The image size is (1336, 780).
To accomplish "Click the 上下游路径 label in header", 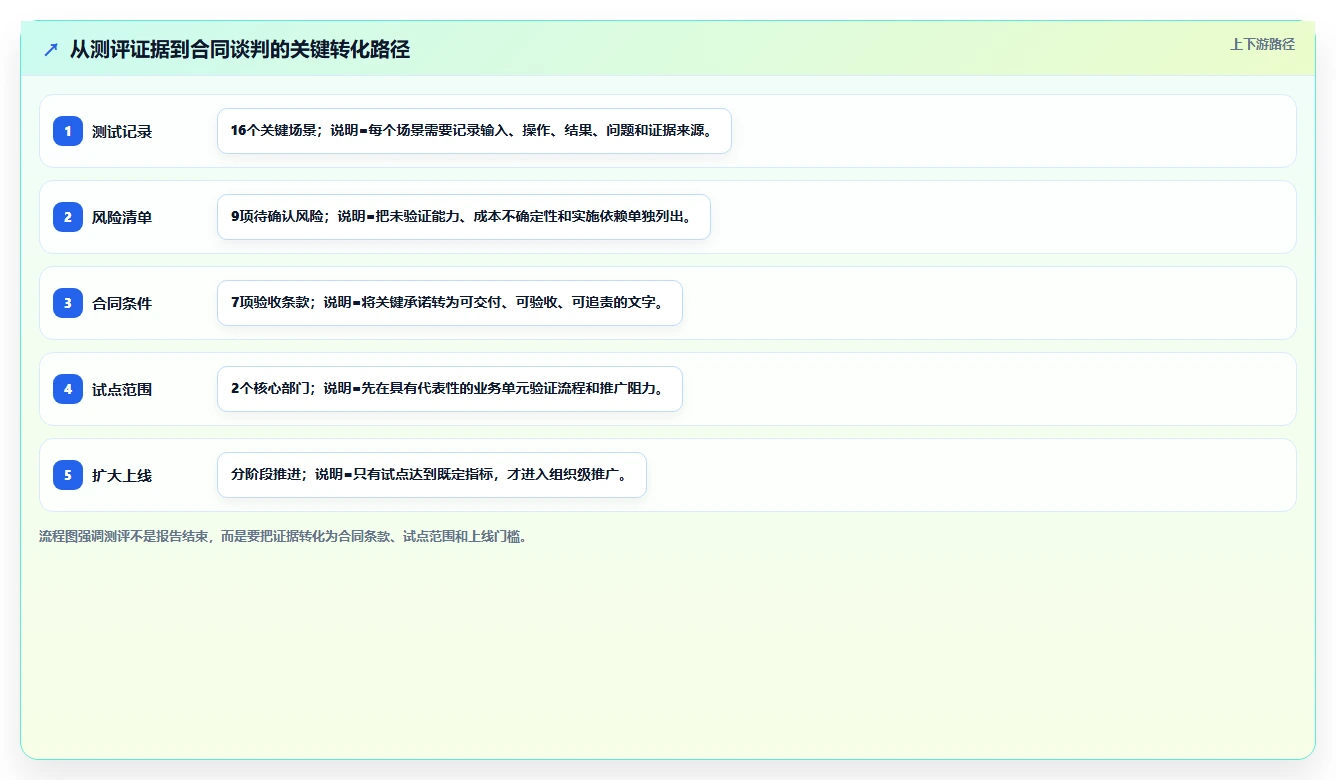I will pyautogui.click(x=1262, y=44).
